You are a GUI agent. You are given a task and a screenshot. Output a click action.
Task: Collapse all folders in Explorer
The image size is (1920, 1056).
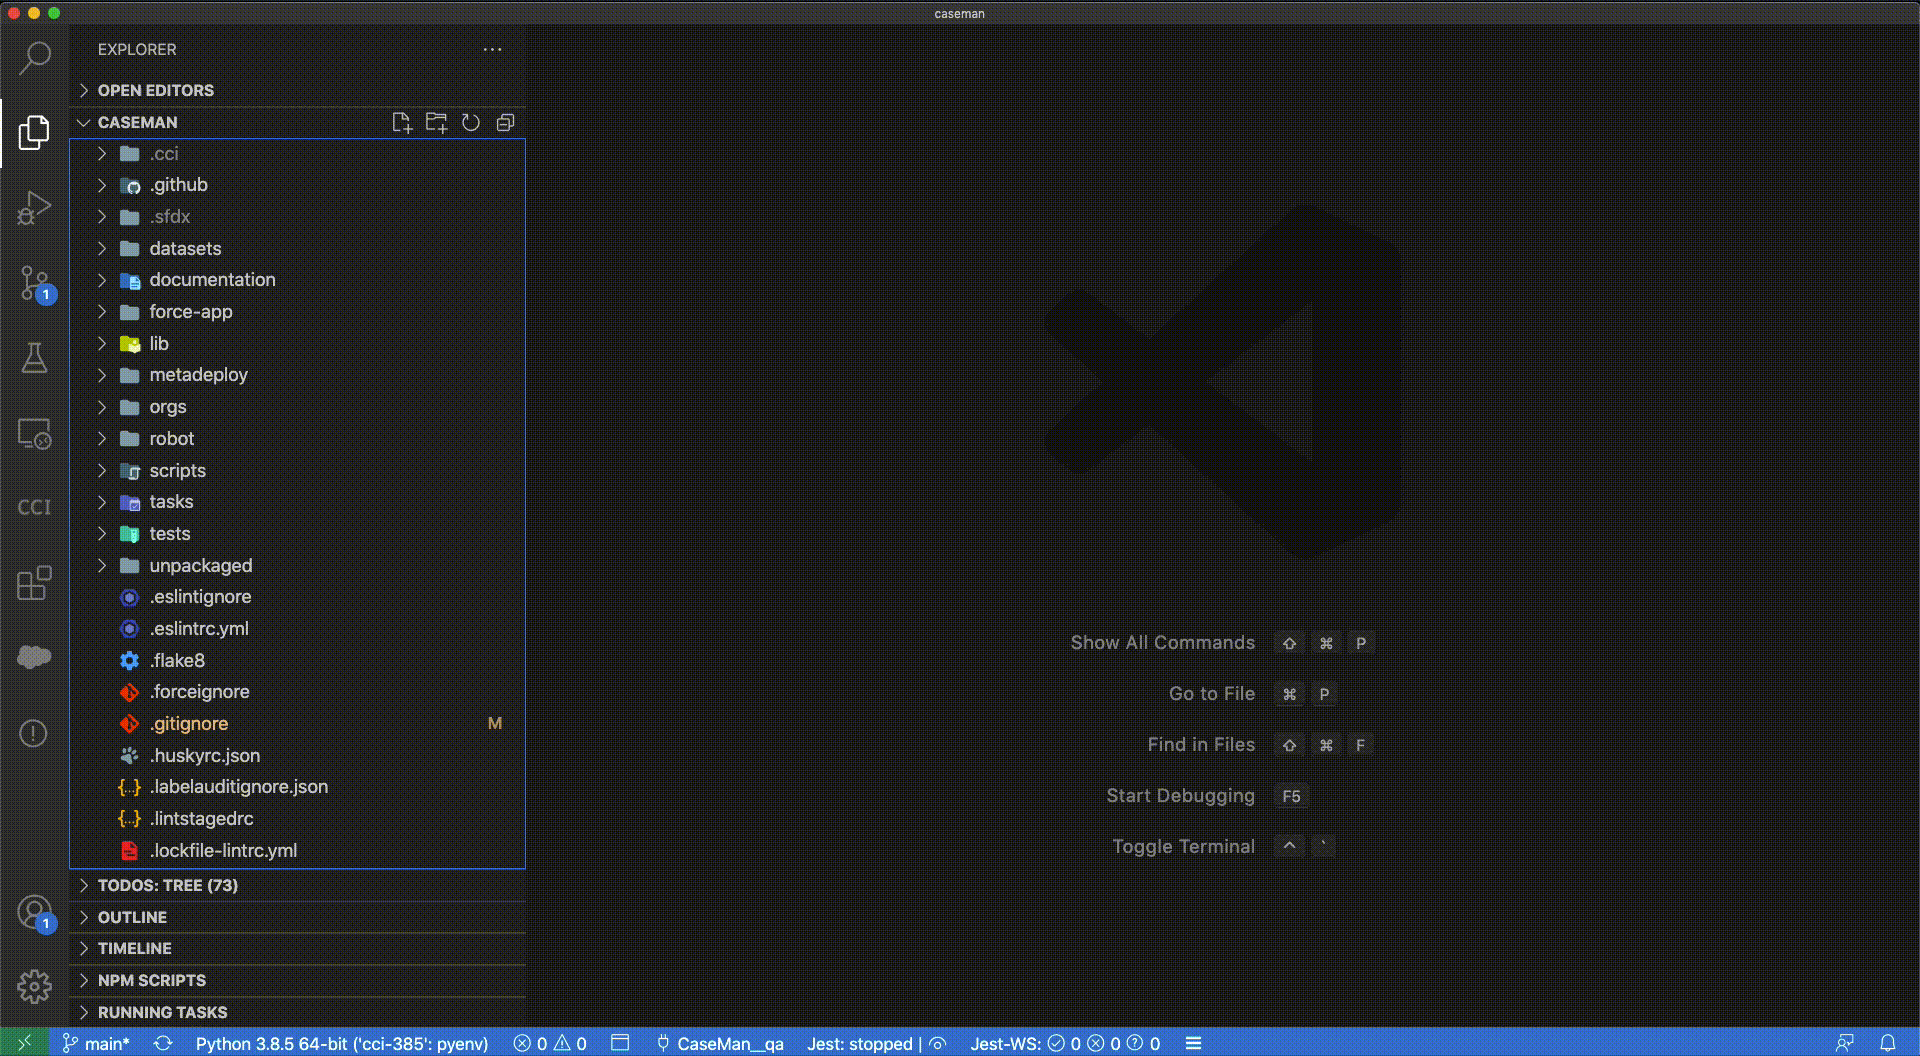[505, 122]
